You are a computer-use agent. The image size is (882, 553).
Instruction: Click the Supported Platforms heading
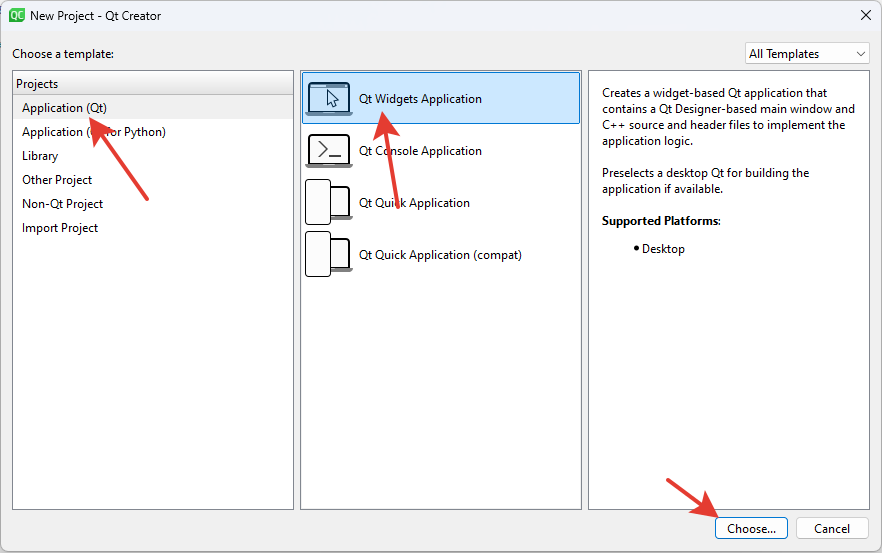[x=661, y=221]
